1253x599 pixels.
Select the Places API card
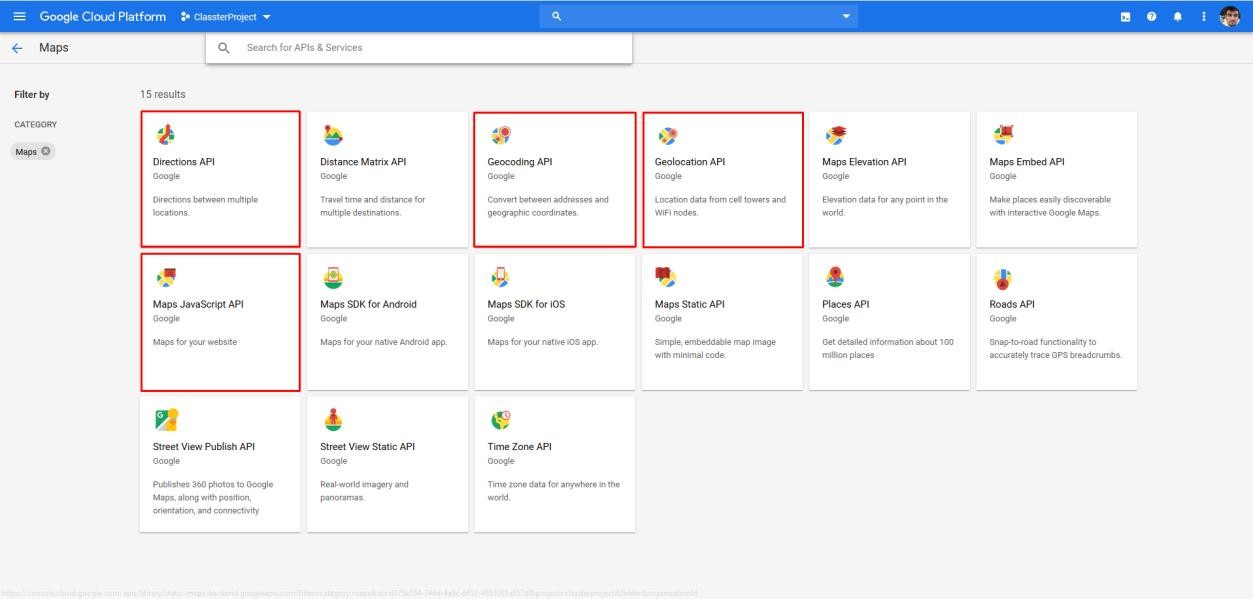tap(888, 321)
